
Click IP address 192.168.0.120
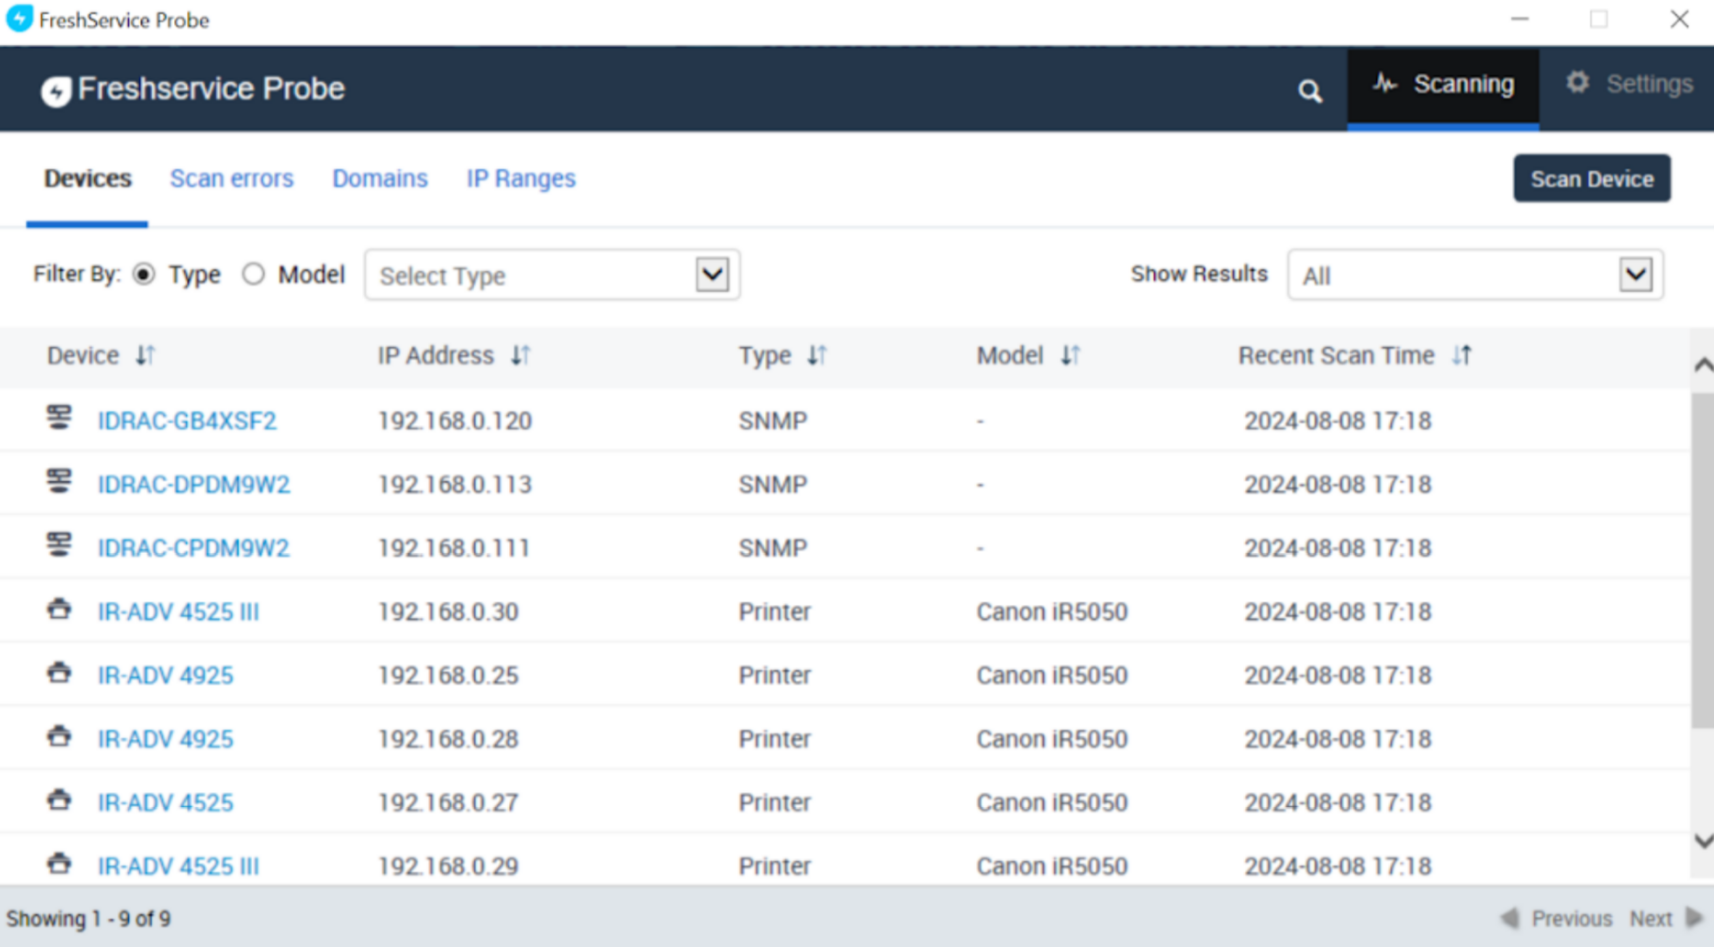pos(455,421)
